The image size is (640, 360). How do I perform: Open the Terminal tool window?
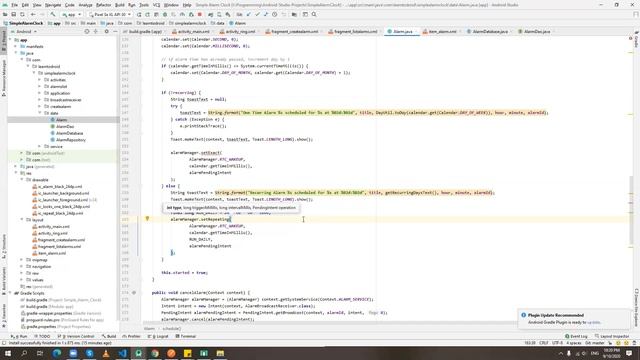[x=186, y=336]
